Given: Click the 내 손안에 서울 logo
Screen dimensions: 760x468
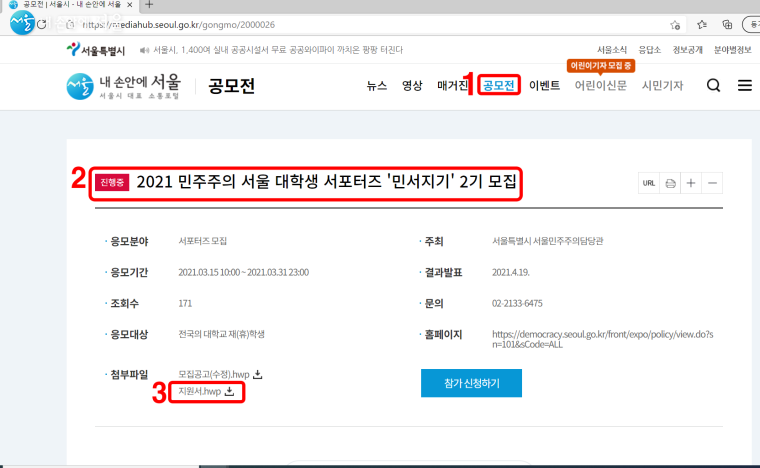Looking at the screenshot, I should (x=123, y=86).
